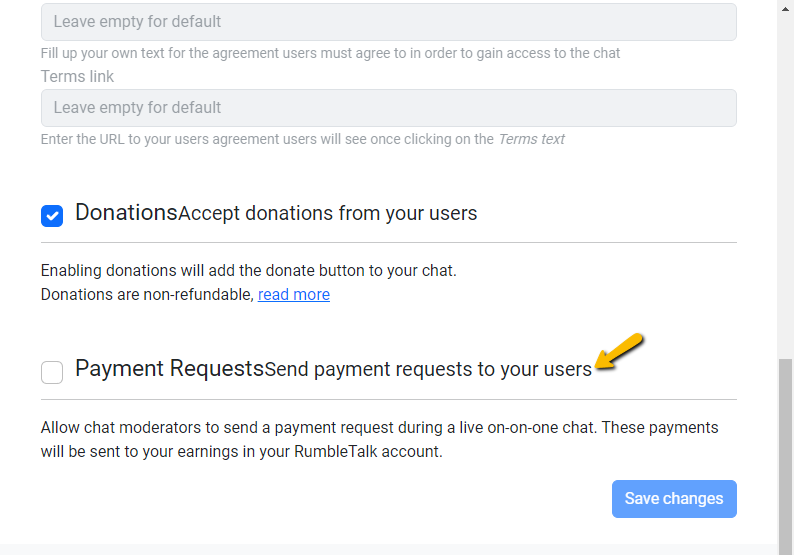
Task: Click the 'Enabling donations will add' description
Action: click(x=248, y=271)
